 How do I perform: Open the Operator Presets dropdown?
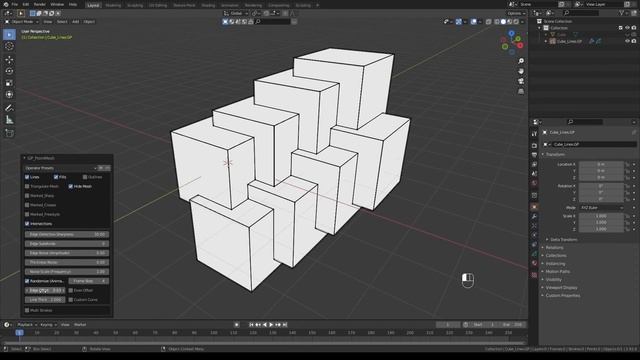click(60, 168)
